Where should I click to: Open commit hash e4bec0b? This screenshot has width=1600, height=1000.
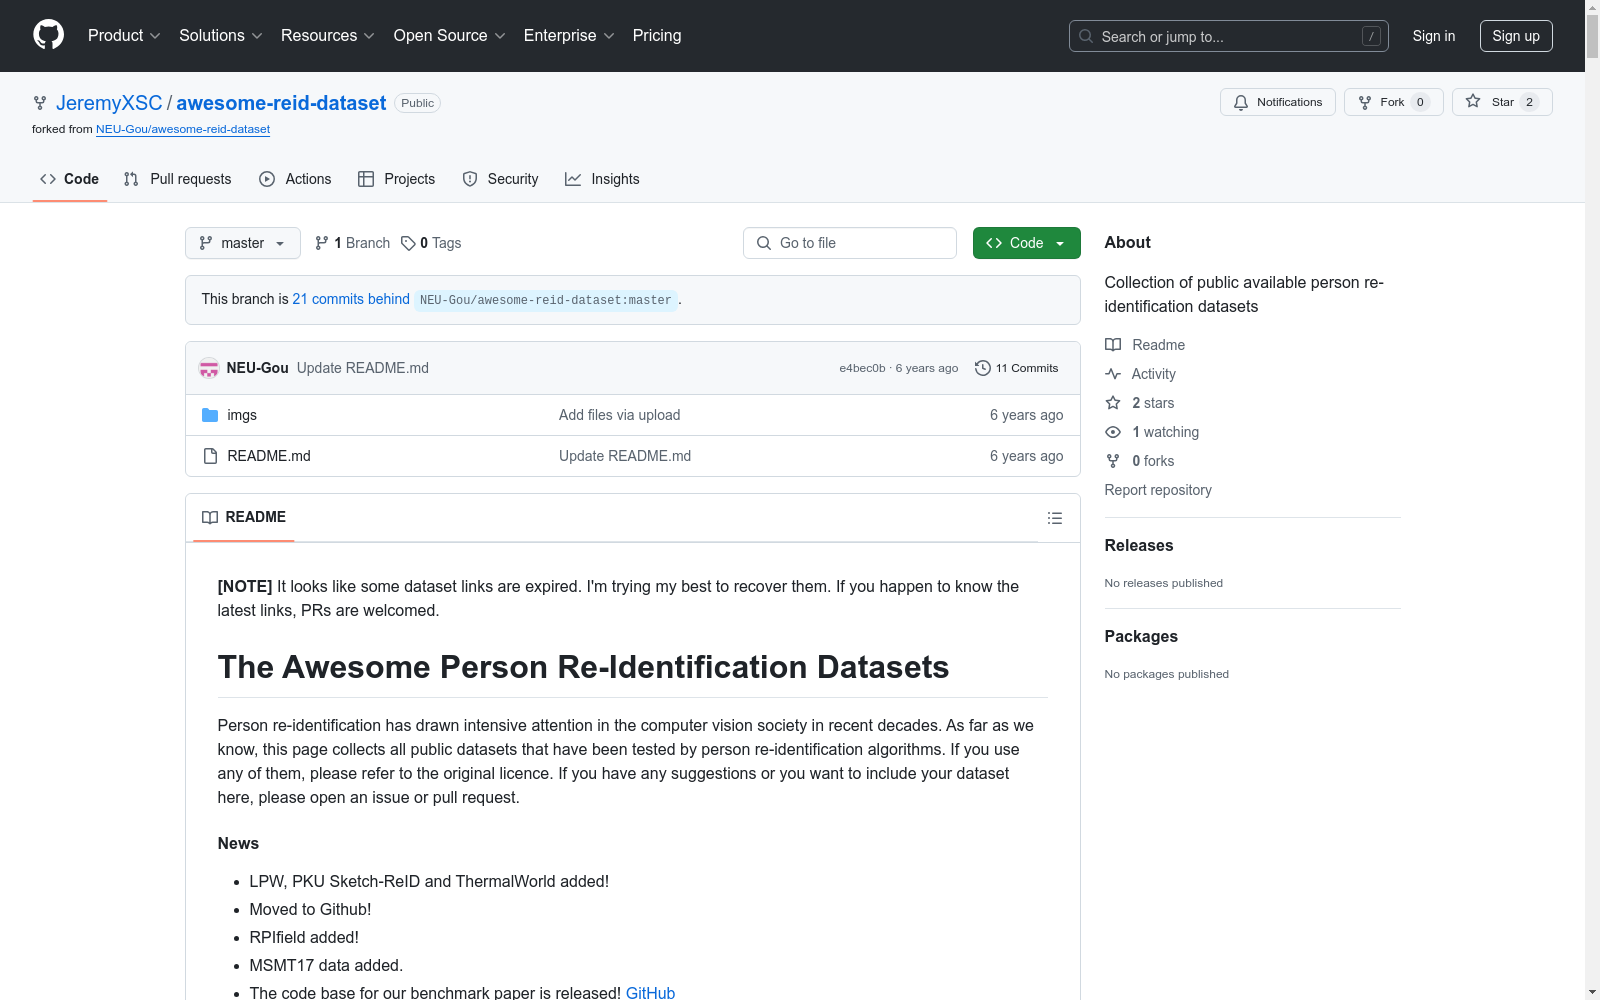[x=862, y=368]
